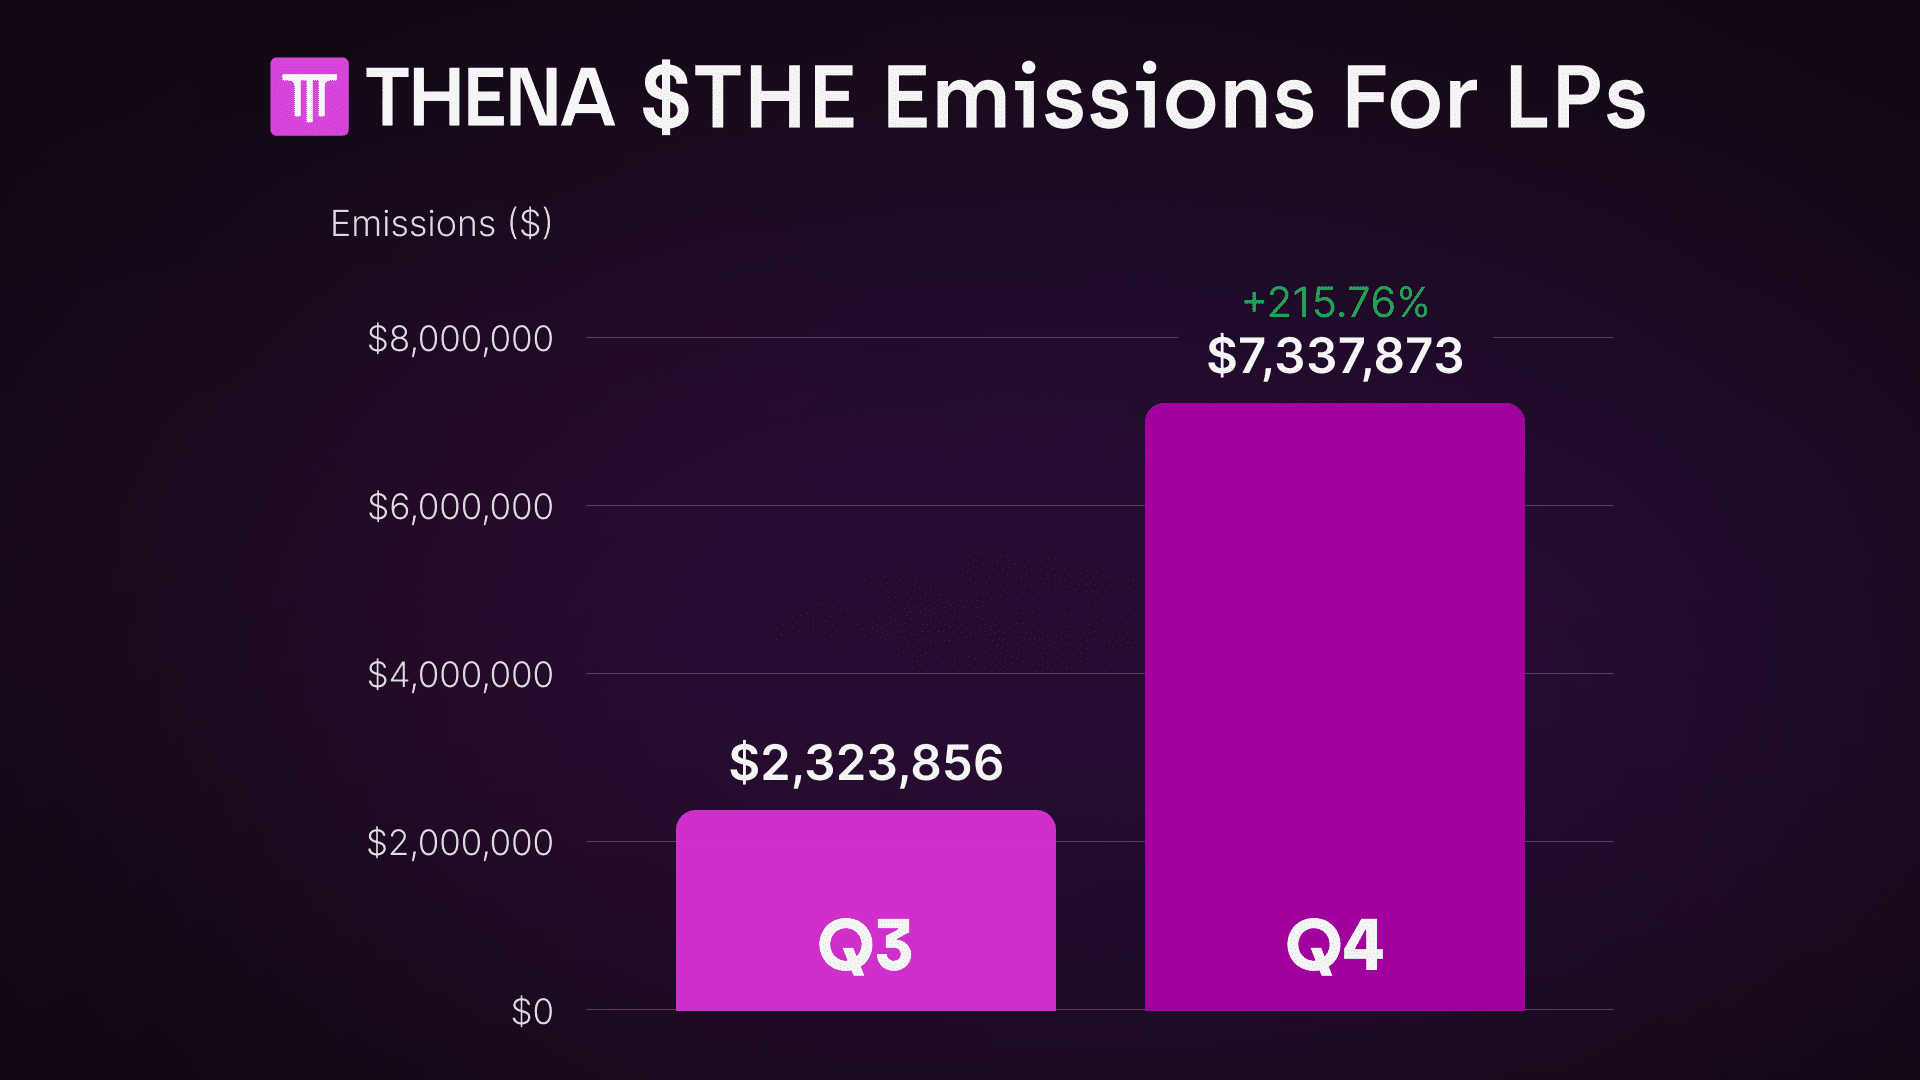The height and width of the screenshot is (1080, 1920).
Task: Click the white Q3 text inside bar
Action: [x=866, y=945]
